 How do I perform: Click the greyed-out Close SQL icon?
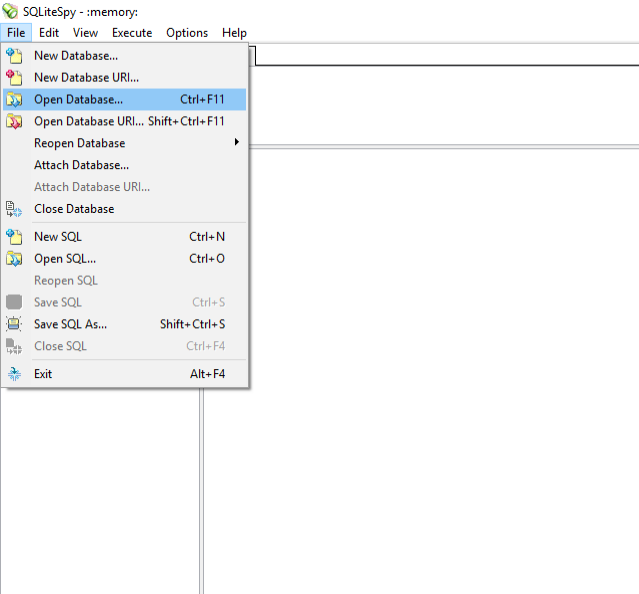pos(14,346)
